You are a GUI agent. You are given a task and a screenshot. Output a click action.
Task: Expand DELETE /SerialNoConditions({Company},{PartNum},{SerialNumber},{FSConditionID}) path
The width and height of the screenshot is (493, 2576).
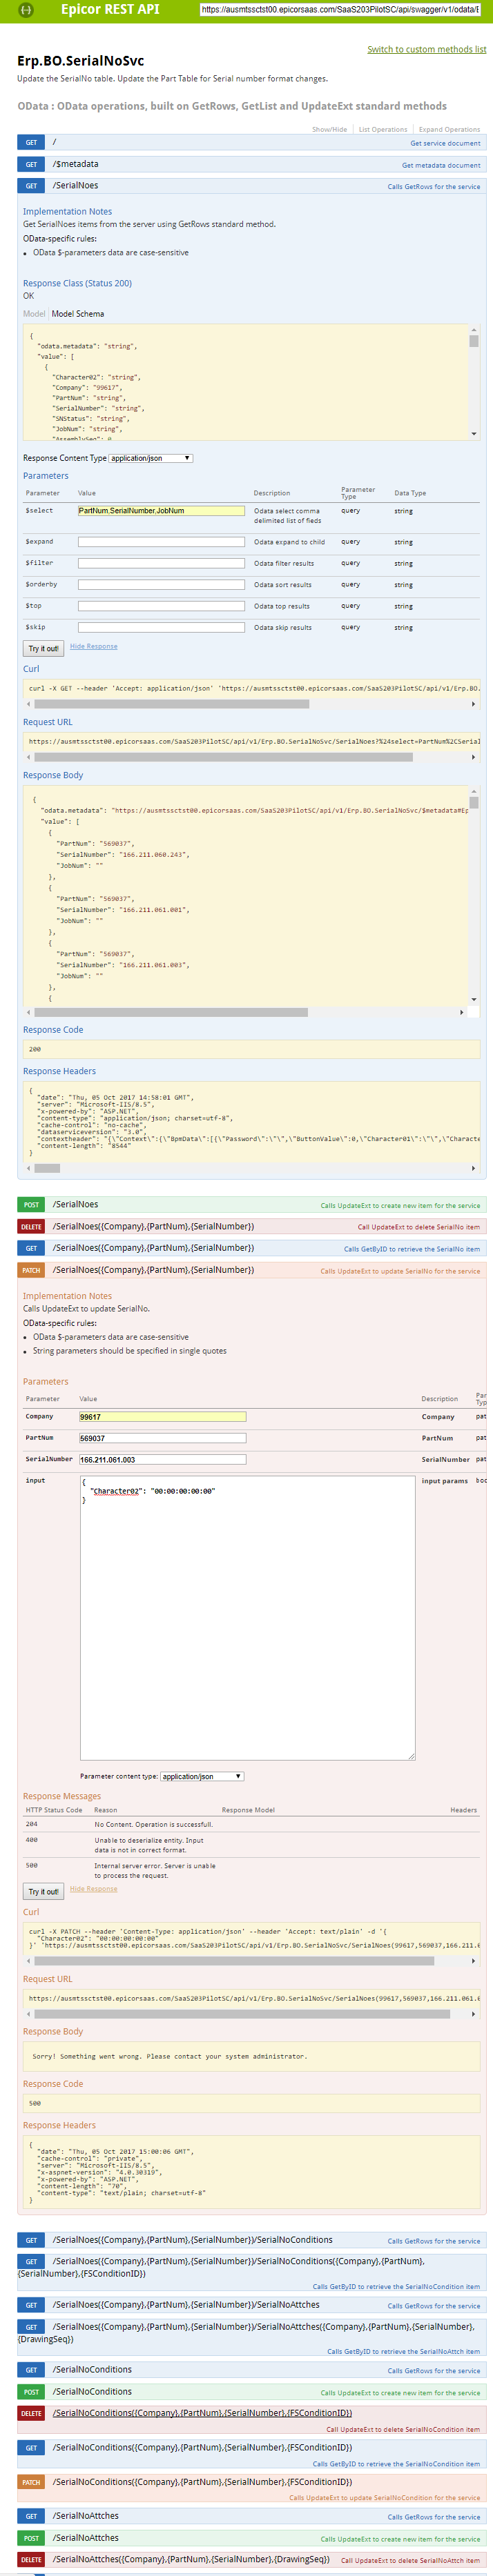tap(202, 2413)
